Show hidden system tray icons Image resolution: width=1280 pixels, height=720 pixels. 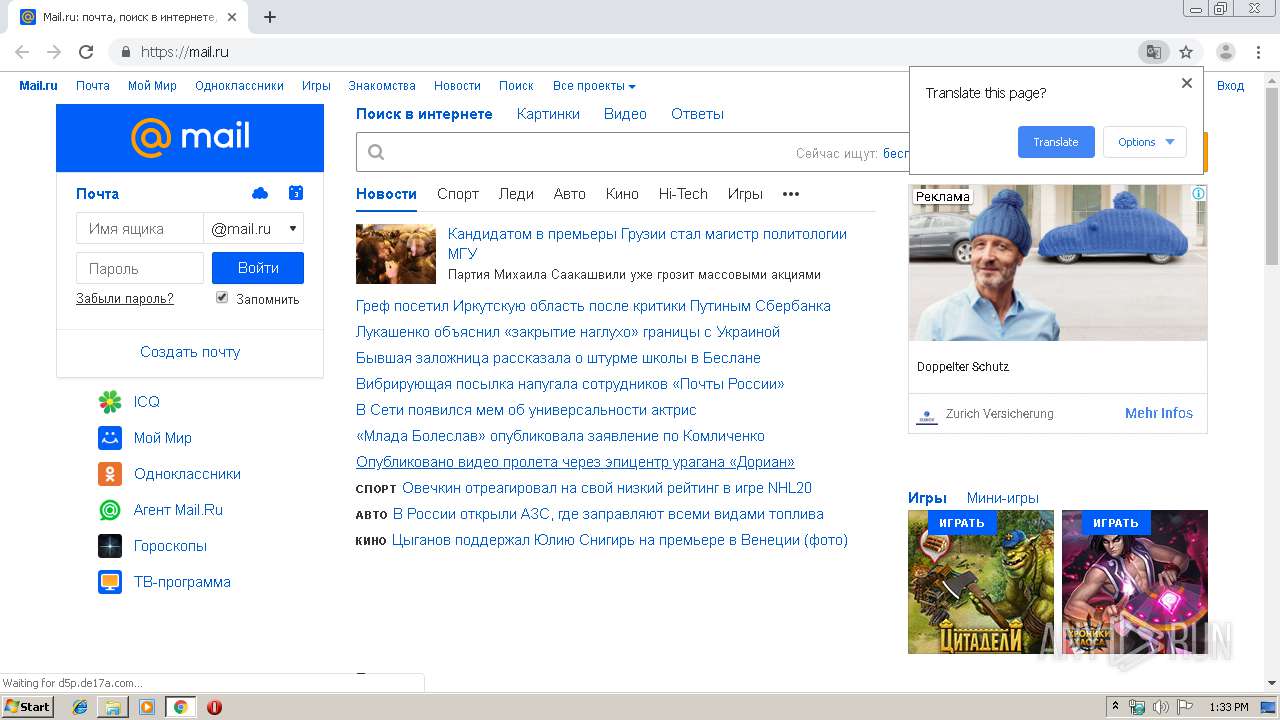[1116, 707]
